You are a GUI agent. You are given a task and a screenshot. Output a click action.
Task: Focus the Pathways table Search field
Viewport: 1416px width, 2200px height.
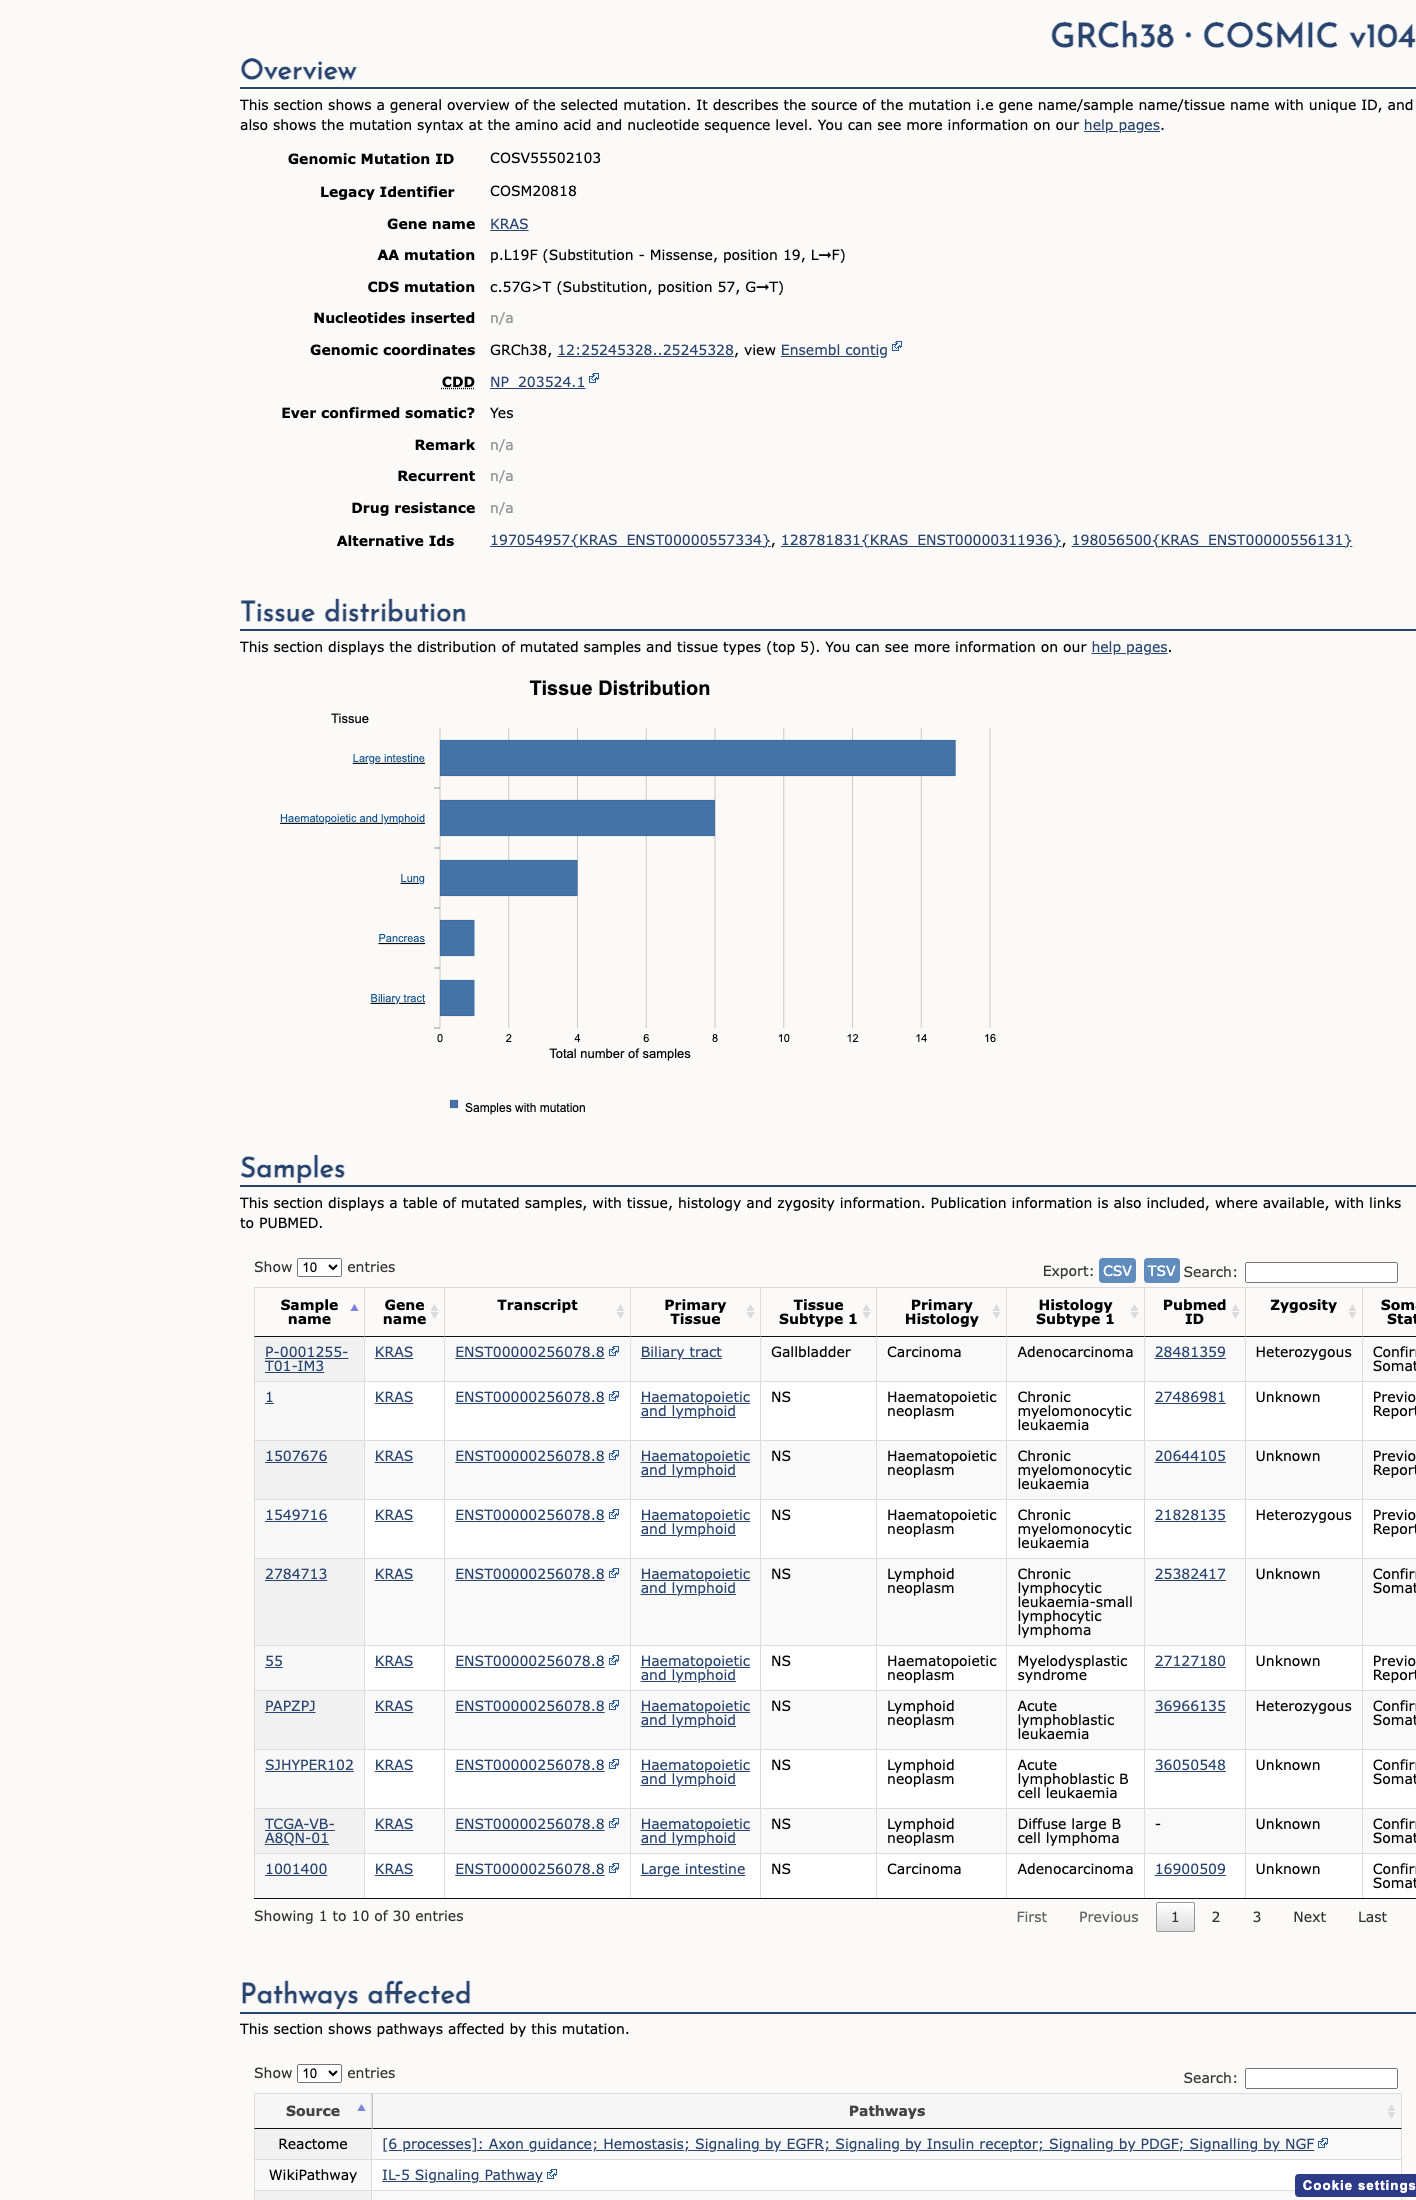coord(1321,2078)
